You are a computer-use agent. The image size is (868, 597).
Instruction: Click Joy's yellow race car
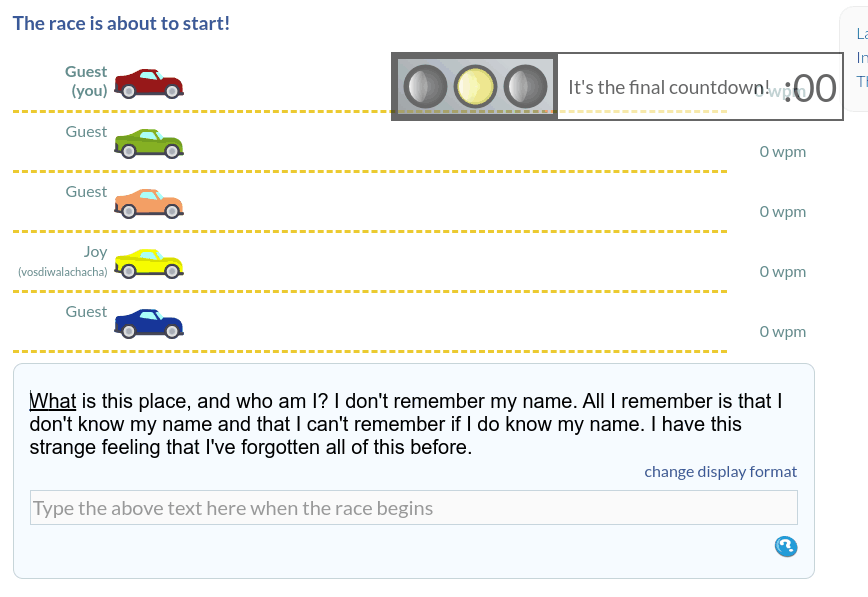pos(149,263)
